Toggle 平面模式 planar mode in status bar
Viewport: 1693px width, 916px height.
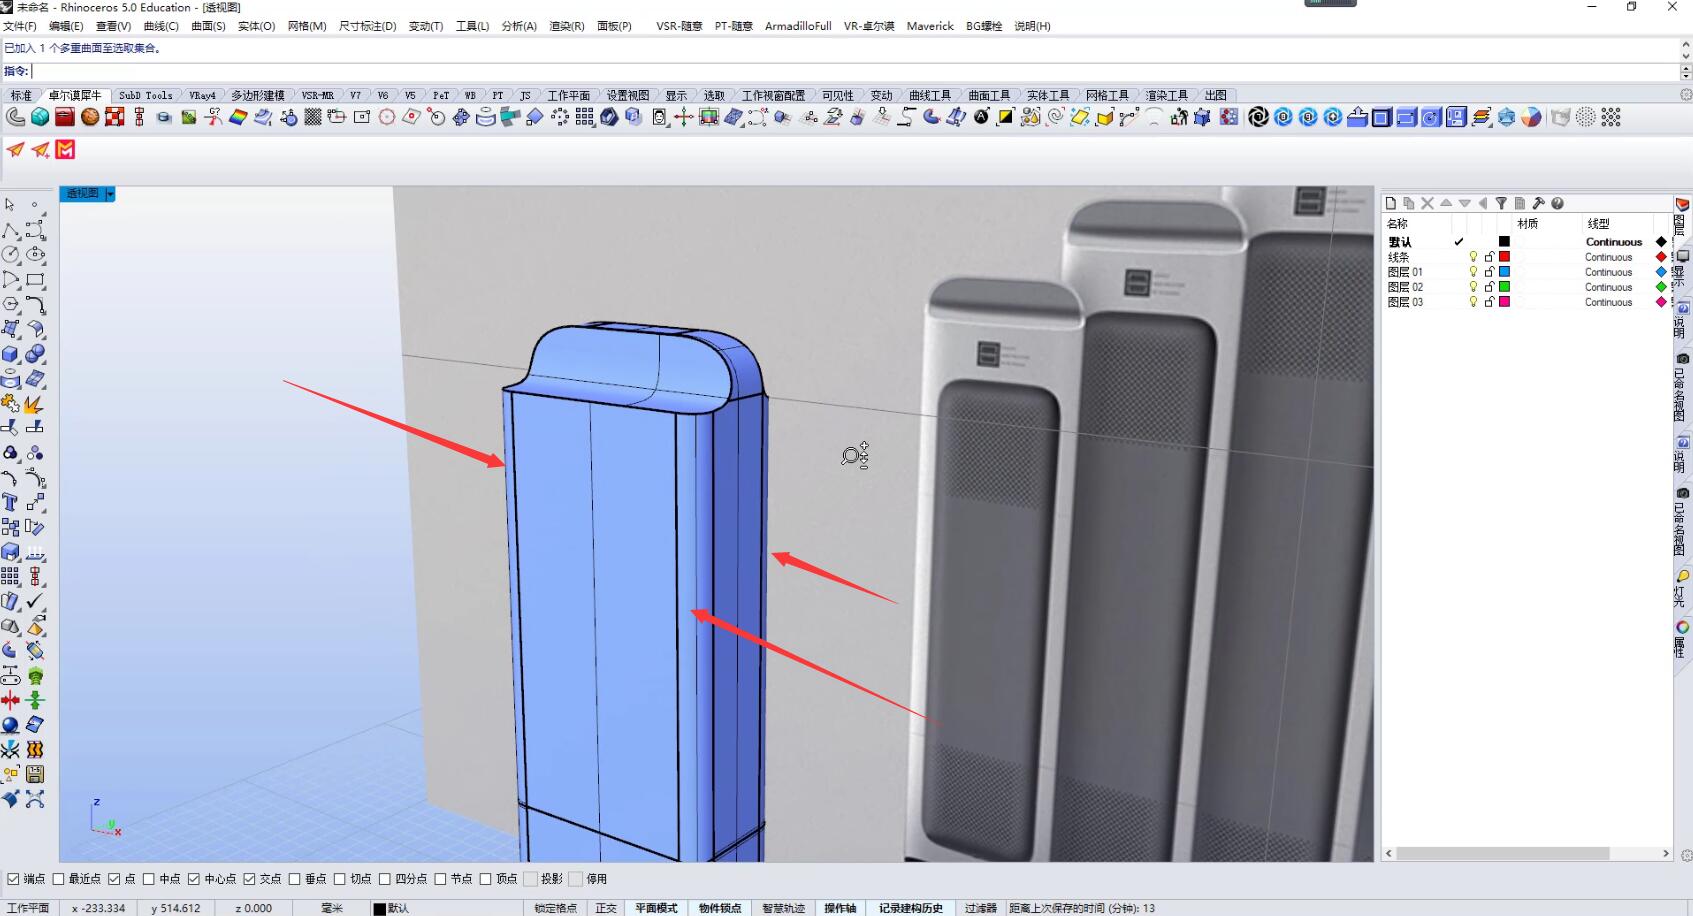[x=656, y=908]
